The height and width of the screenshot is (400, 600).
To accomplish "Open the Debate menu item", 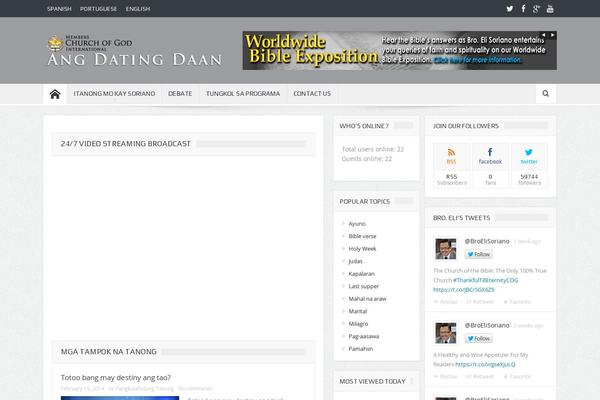I will (x=180, y=94).
